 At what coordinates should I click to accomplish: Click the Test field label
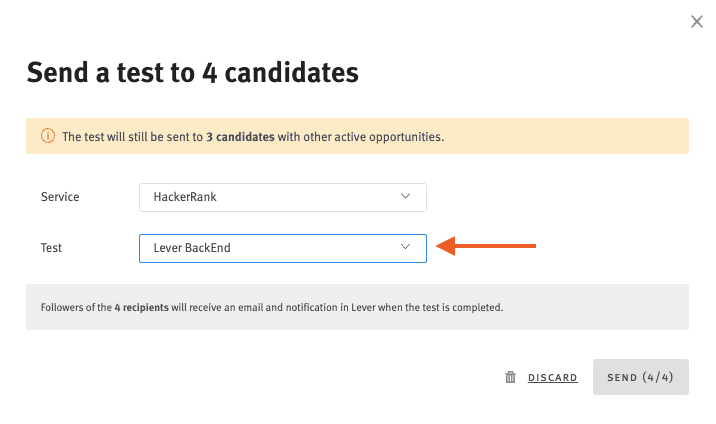51,247
